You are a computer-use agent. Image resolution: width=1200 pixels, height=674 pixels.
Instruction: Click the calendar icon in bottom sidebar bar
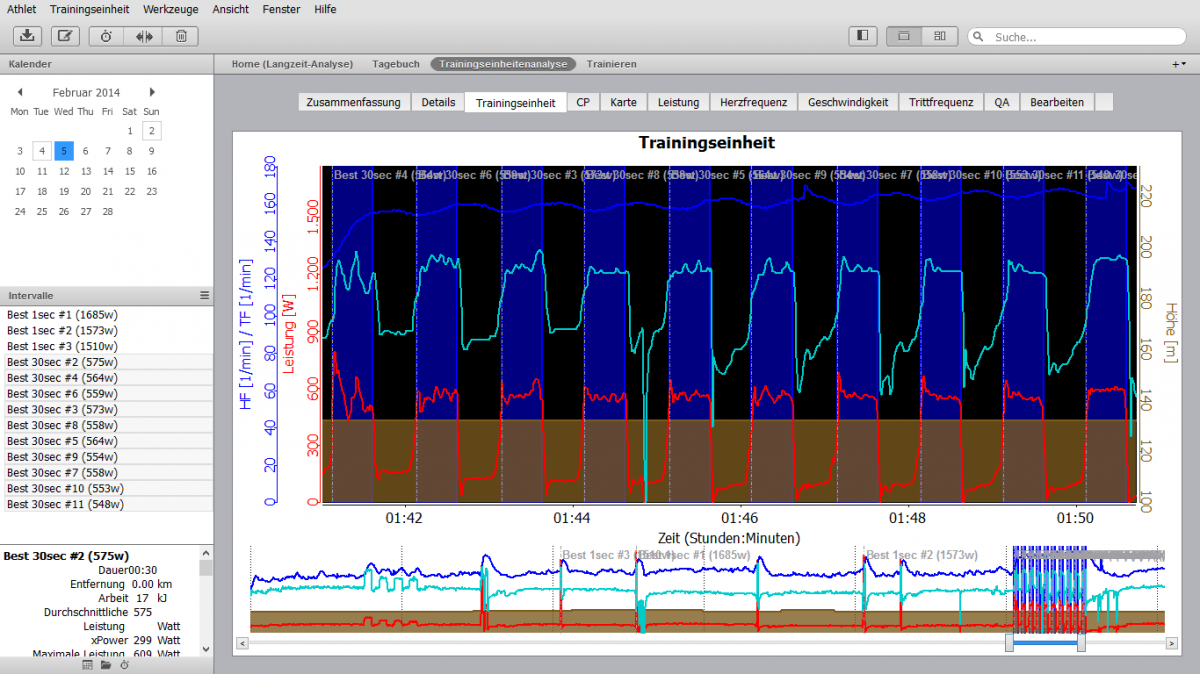(x=88, y=665)
